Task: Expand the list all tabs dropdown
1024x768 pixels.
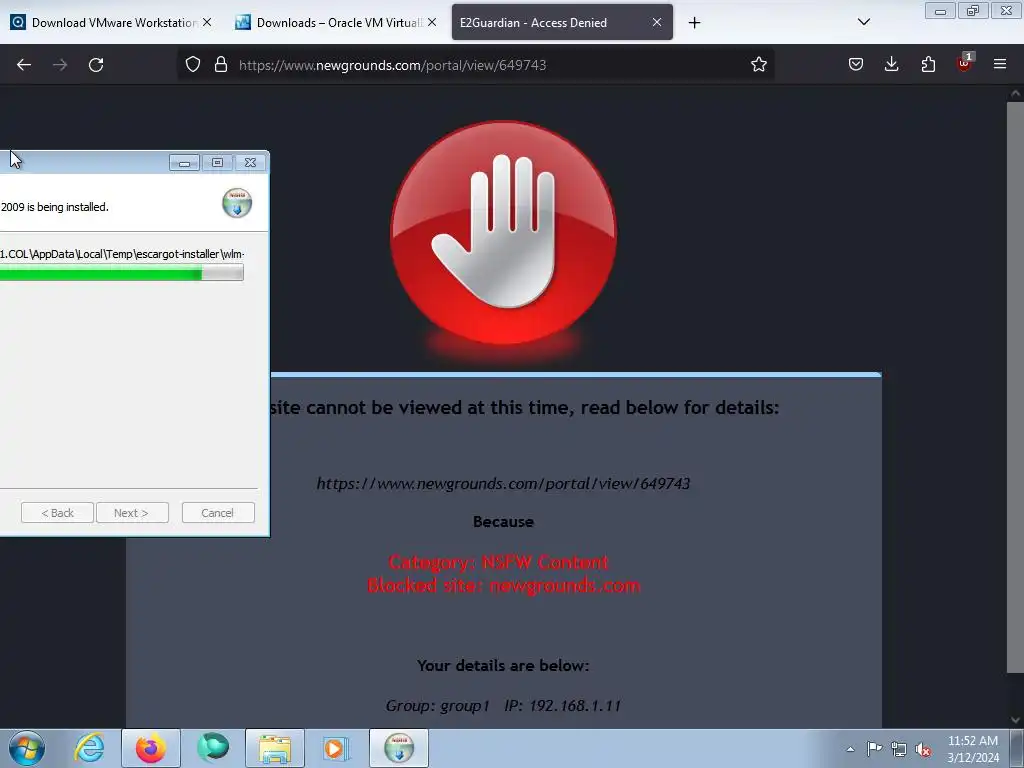Action: click(863, 23)
